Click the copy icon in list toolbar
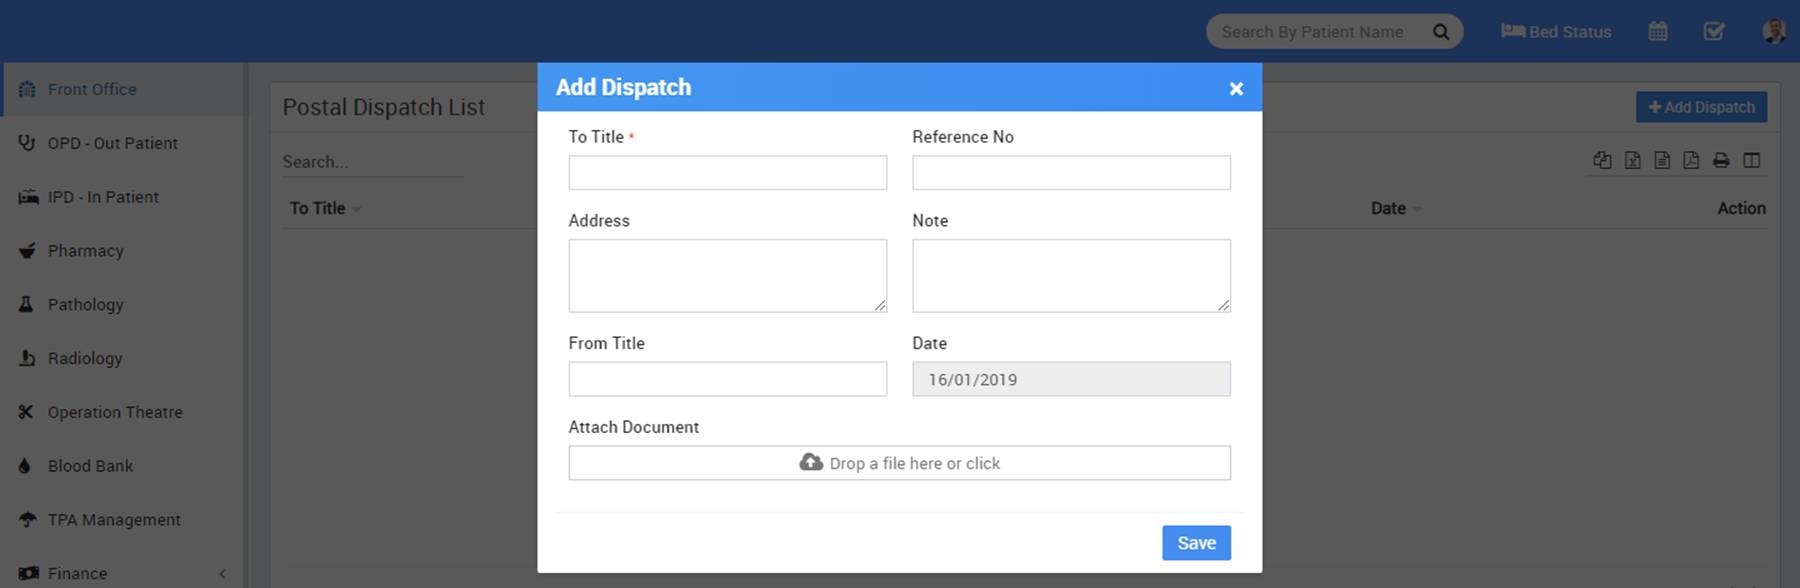This screenshot has width=1800, height=588. (1602, 161)
